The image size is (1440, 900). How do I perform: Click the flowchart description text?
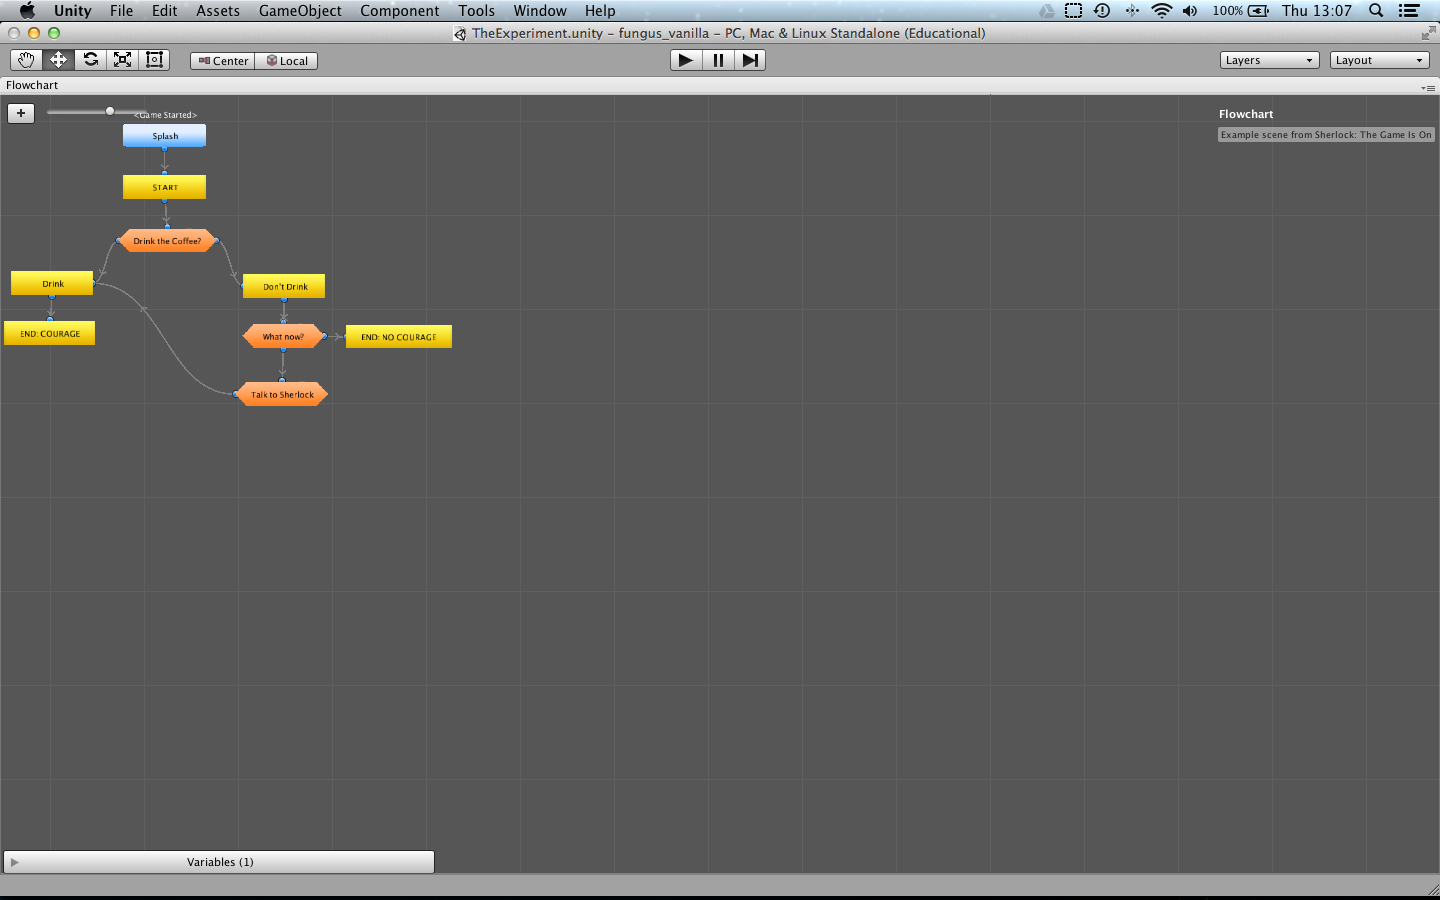tap(1326, 135)
